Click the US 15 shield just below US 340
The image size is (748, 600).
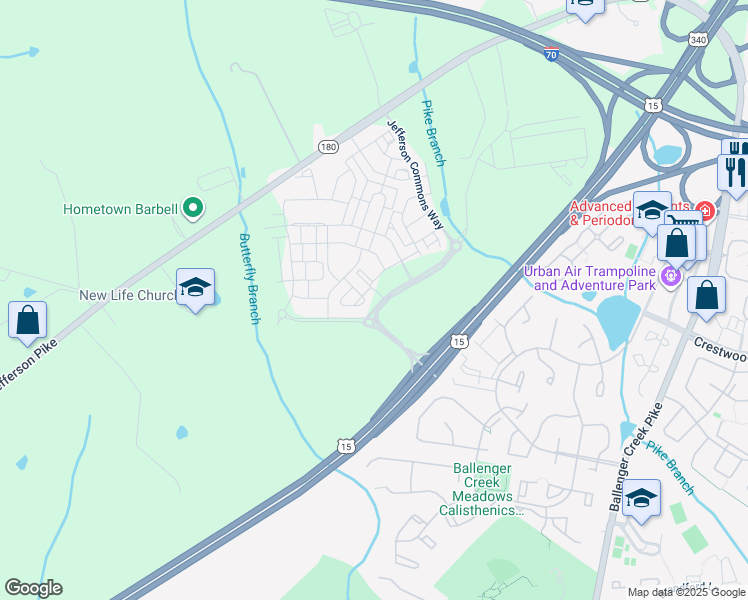tap(653, 105)
